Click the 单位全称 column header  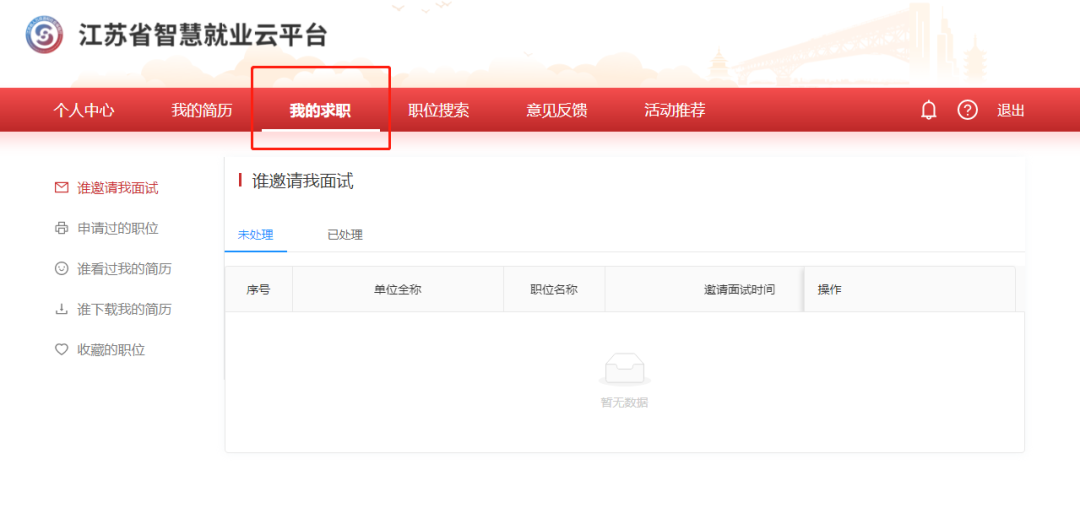397,289
